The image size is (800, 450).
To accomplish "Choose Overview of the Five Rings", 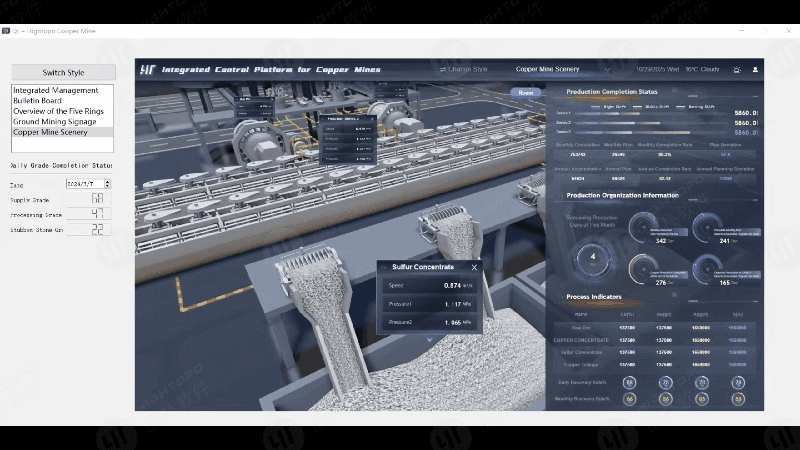I will pyautogui.click(x=58, y=111).
